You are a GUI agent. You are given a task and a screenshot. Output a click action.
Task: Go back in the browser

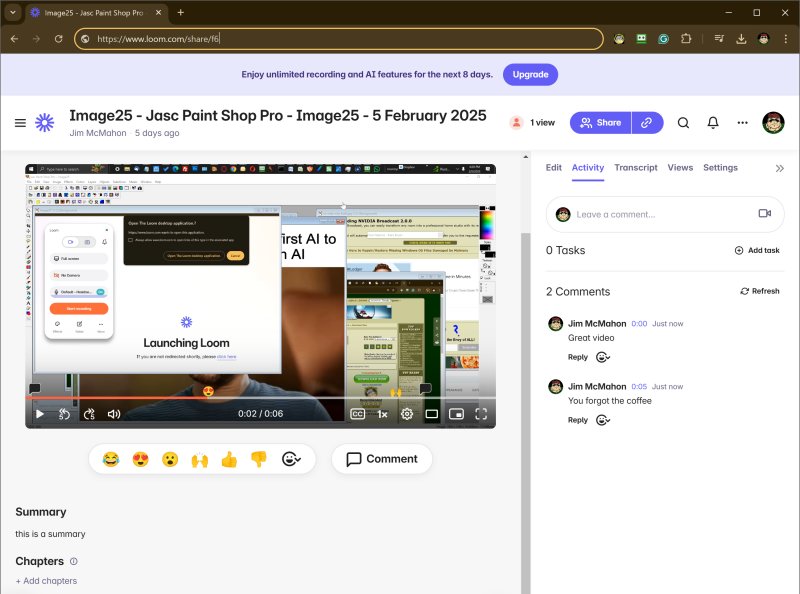click(14, 39)
